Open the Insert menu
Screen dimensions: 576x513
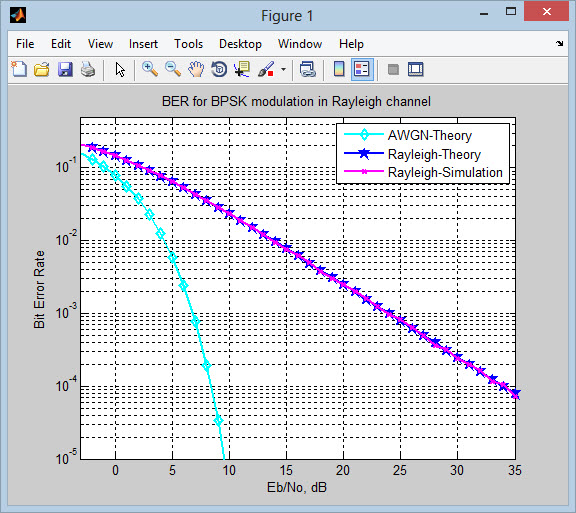143,44
